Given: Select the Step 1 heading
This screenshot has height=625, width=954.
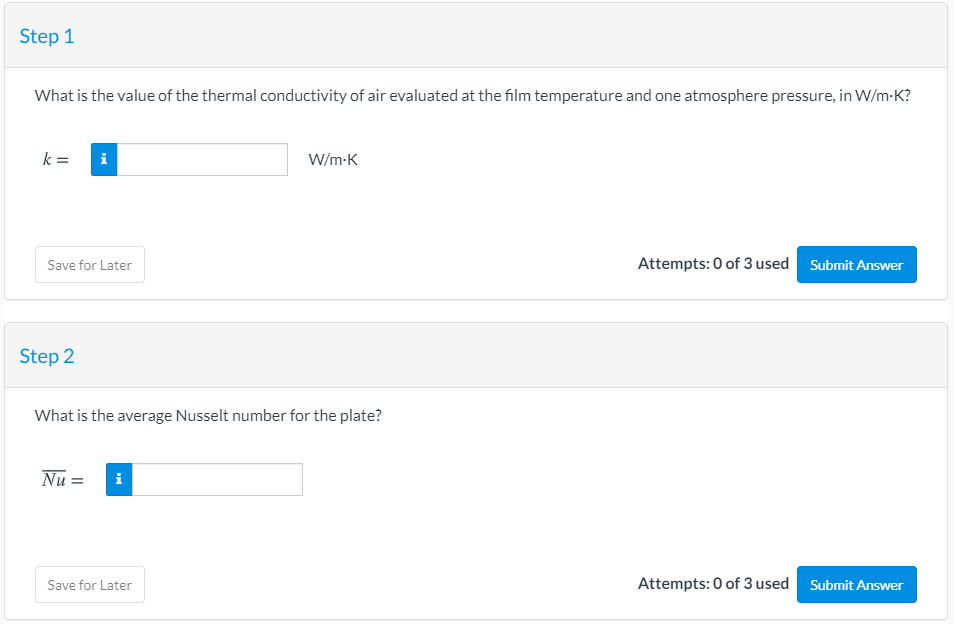Looking at the screenshot, I should click(x=47, y=36).
